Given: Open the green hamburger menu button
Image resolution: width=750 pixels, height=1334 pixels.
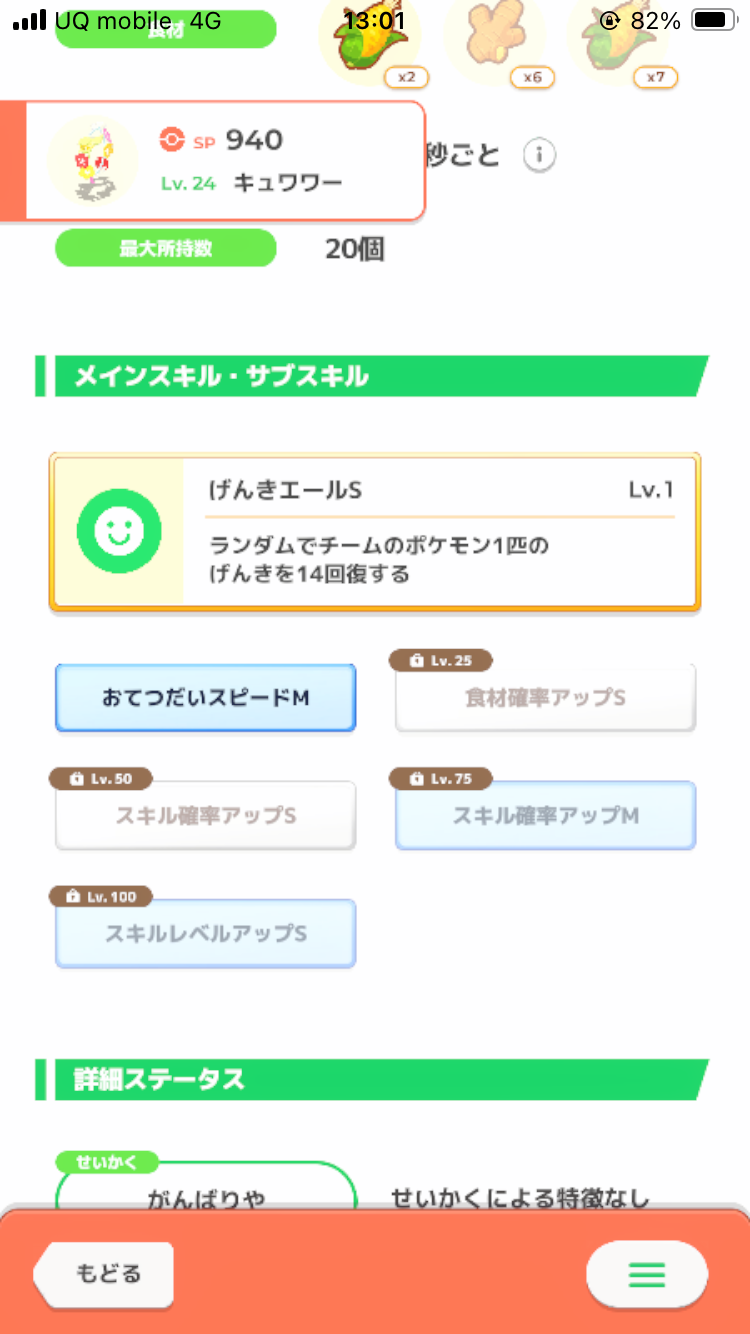Looking at the screenshot, I should 646,1274.
